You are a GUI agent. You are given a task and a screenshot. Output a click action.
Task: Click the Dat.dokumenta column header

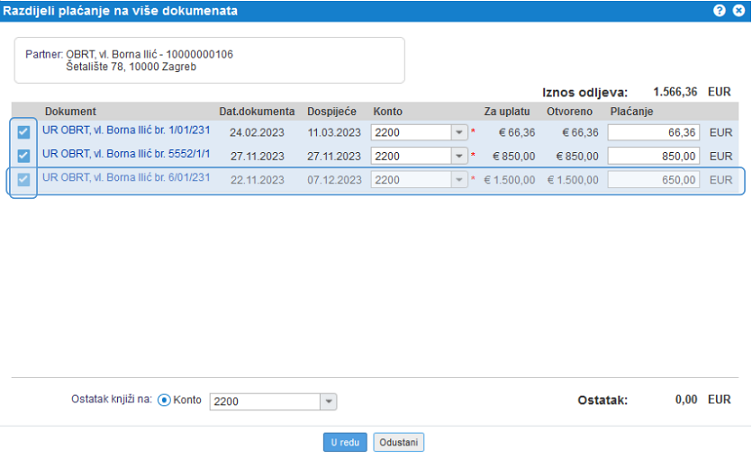[257, 111]
